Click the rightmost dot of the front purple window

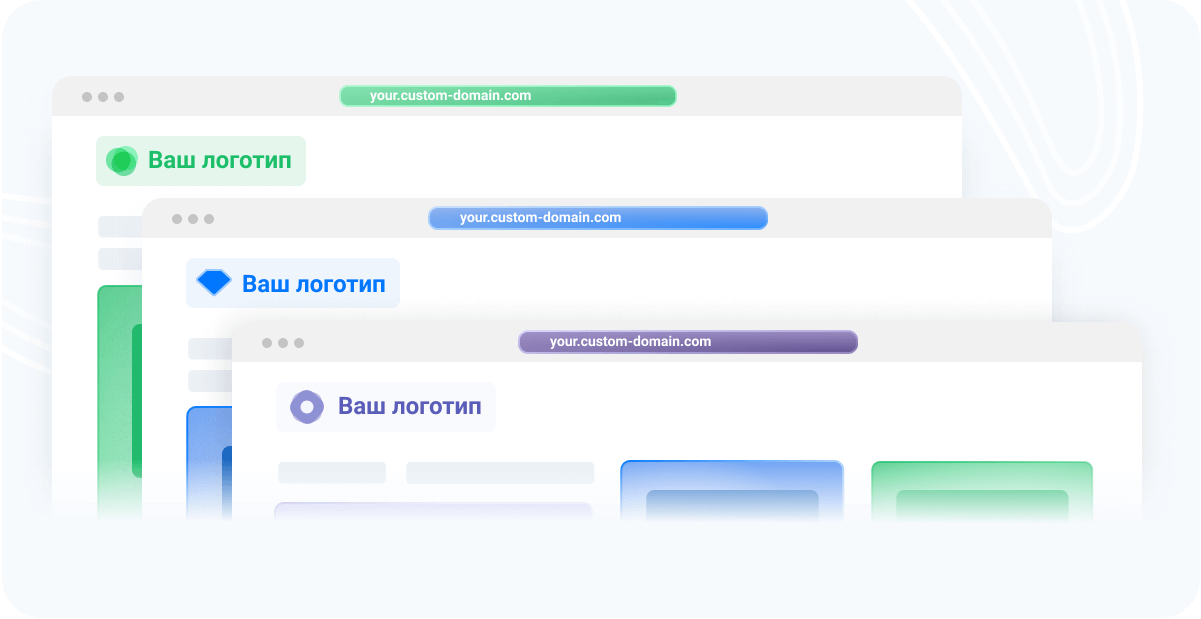pyautogui.click(x=299, y=343)
